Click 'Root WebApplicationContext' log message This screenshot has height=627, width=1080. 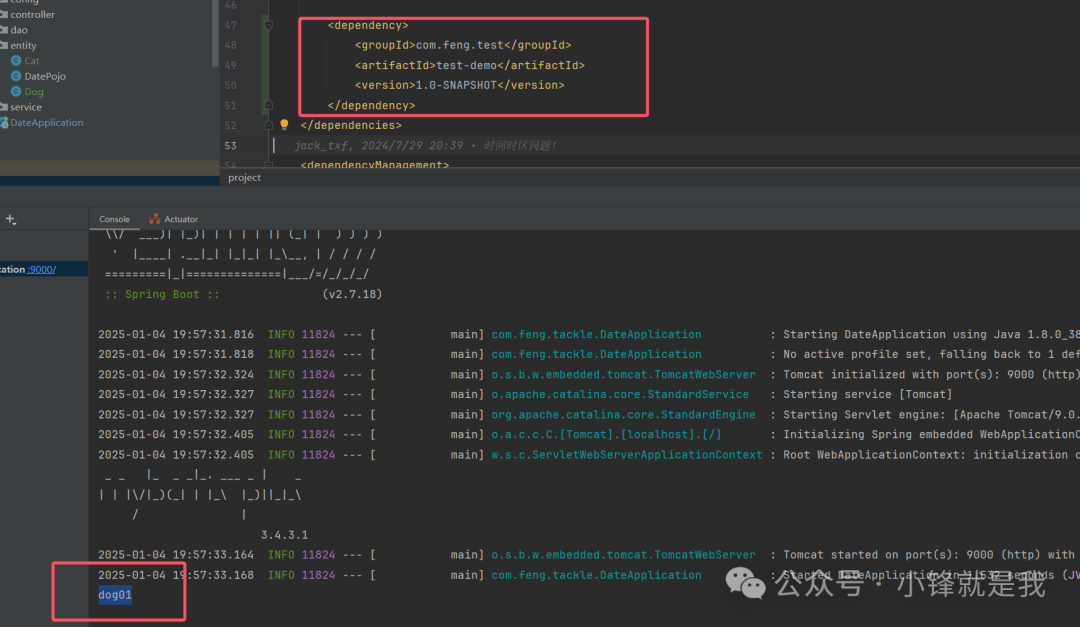pos(931,455)
